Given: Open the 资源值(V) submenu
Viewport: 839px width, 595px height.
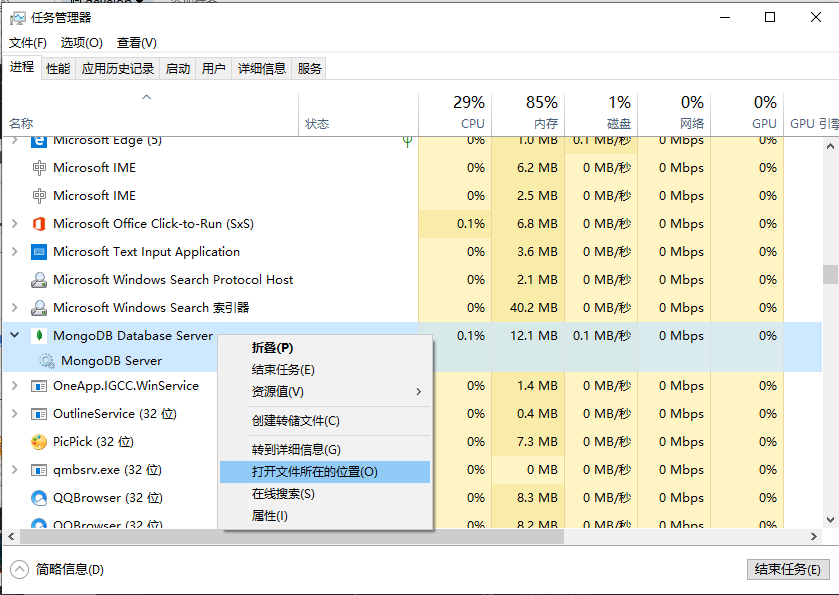Looking at the screenshot, I should pos(325,392).
